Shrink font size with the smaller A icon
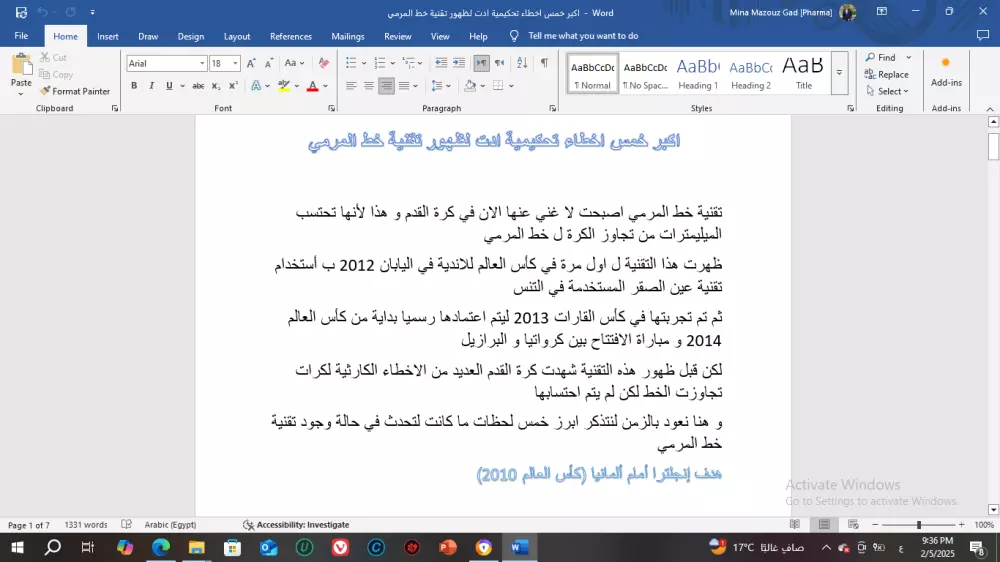Viewport: 1000px width, 562px height. pos(268,63)
